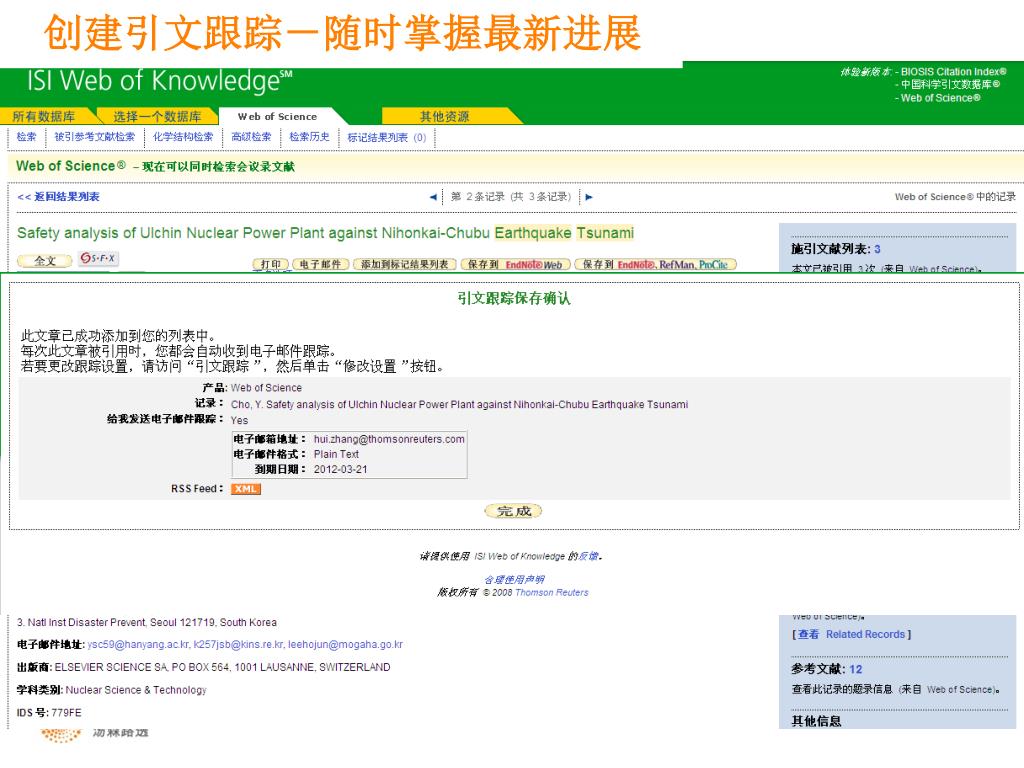Click 保存到 EndNote, RefMan, ProCite button
1024x768 pixels.
[656, 264]
